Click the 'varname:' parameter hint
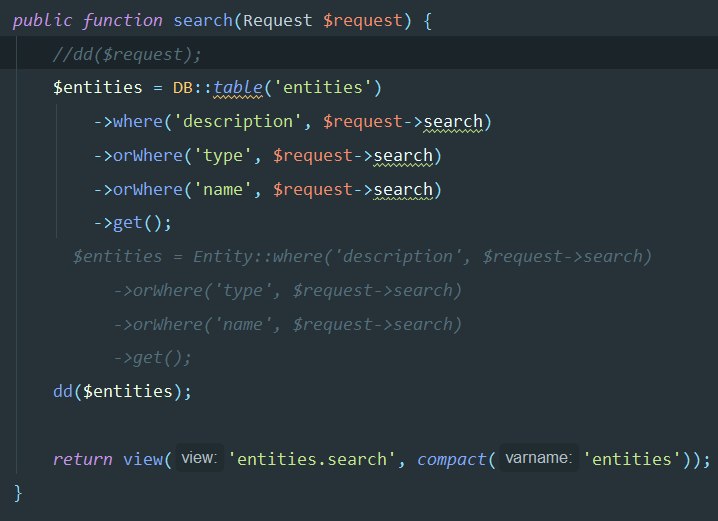 (x=539, y=458)
